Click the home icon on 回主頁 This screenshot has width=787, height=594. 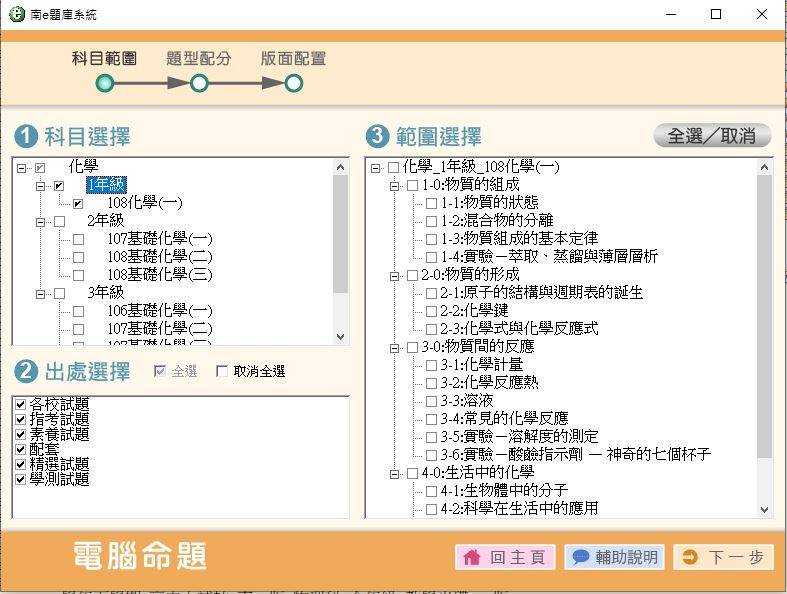point(471,557)
